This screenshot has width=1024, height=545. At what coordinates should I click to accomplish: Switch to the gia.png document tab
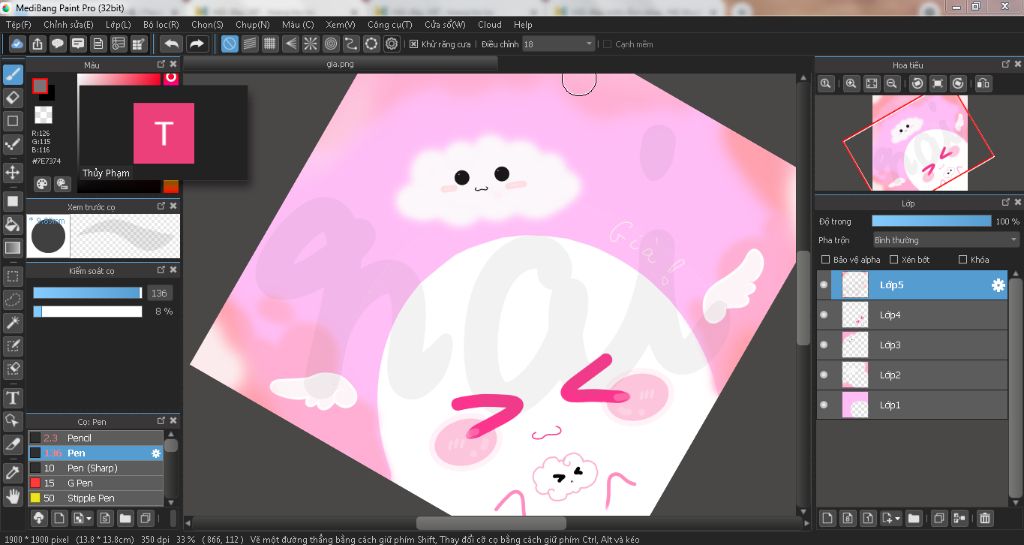point(340,64)
